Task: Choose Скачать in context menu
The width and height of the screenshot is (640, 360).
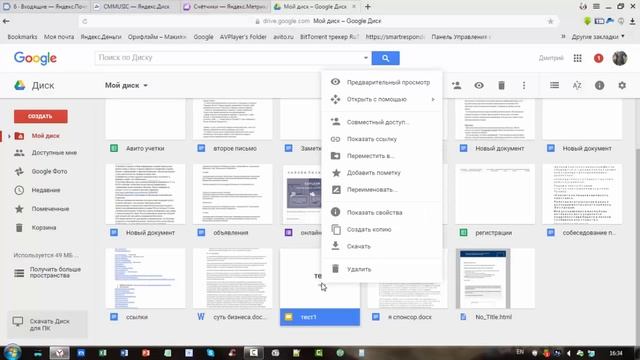Action: pos(382,247)
